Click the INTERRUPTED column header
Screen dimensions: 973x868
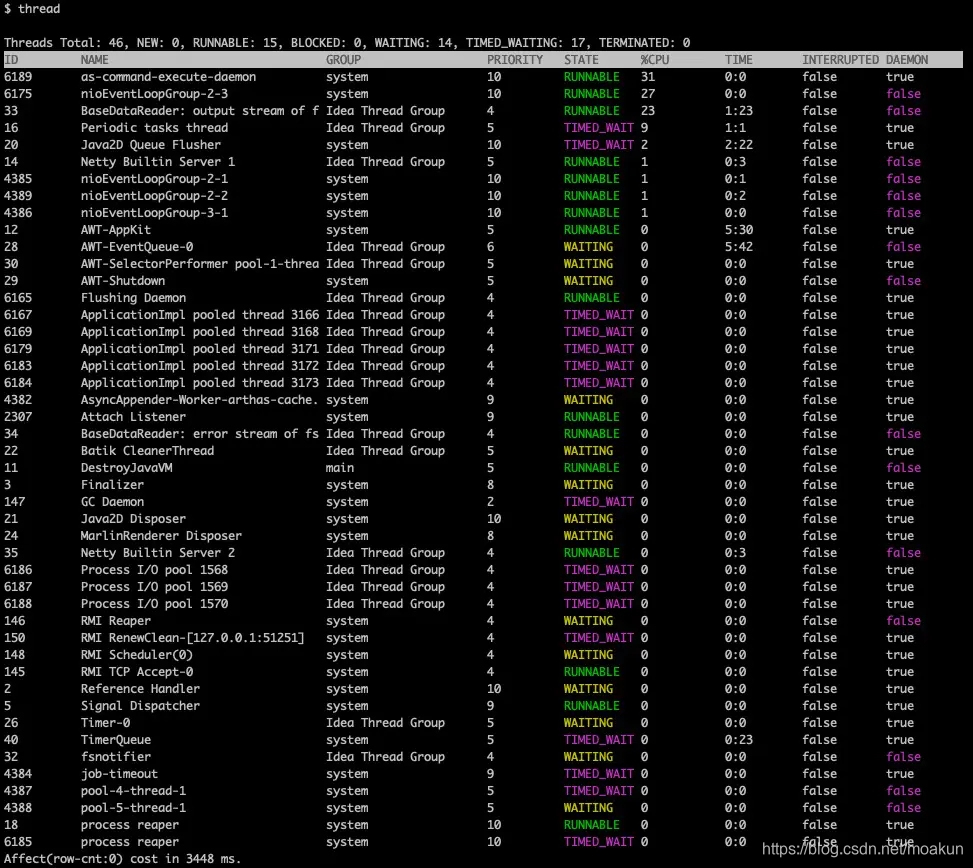(x=840, y=60)
